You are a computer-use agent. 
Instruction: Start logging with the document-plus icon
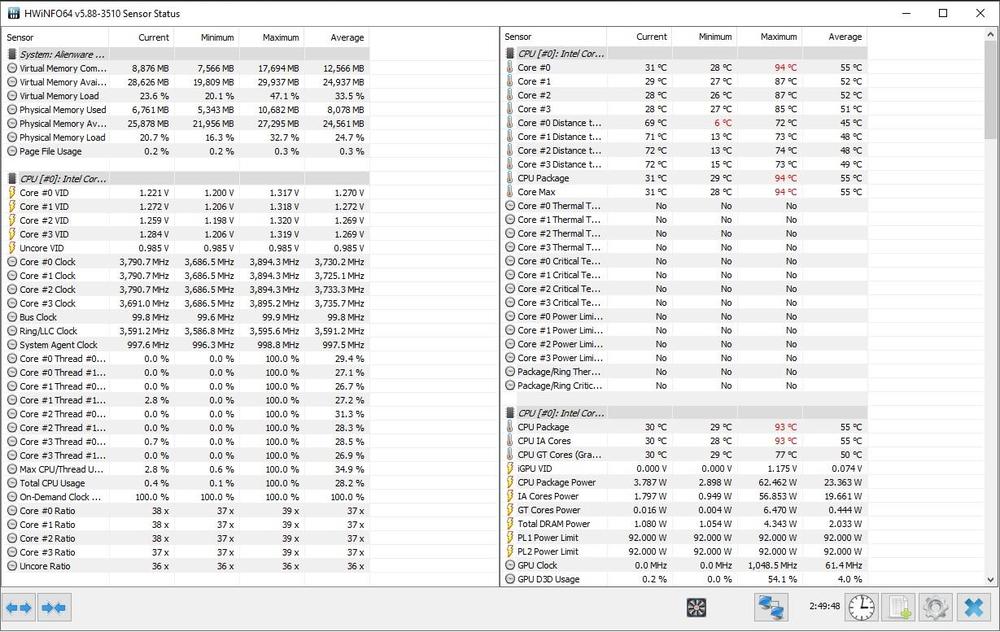click(x=898, y=607)
